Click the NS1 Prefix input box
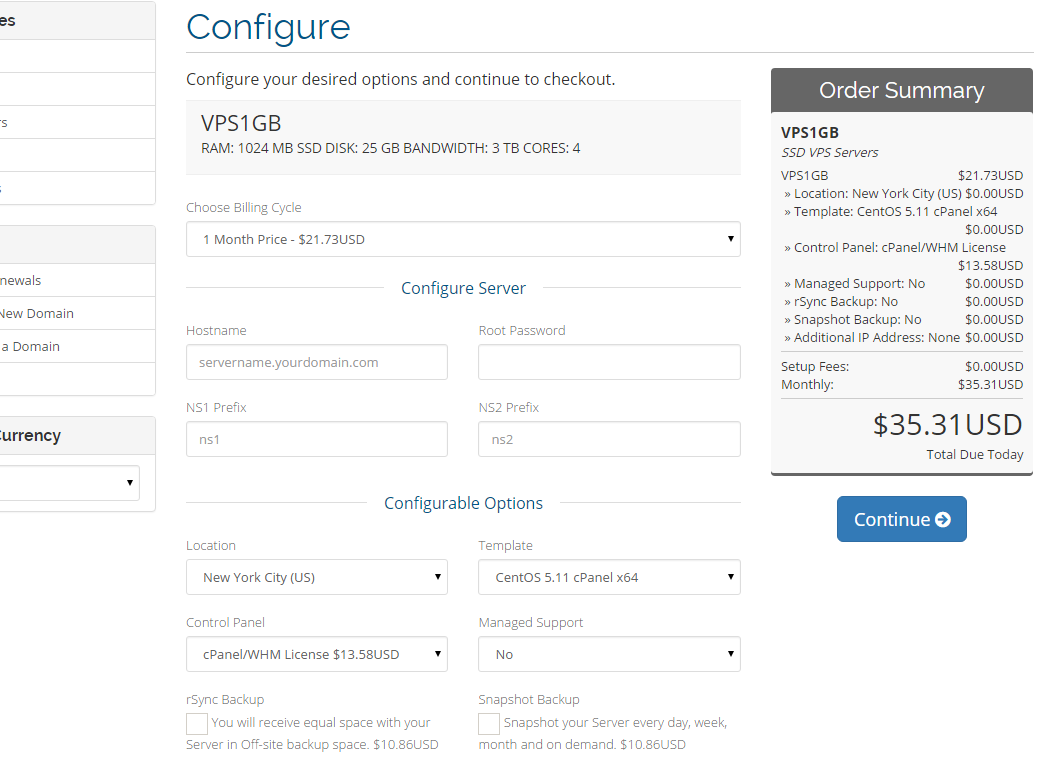Image resolution: width=1047 pixels, height=769 pixels. point(316,439)
